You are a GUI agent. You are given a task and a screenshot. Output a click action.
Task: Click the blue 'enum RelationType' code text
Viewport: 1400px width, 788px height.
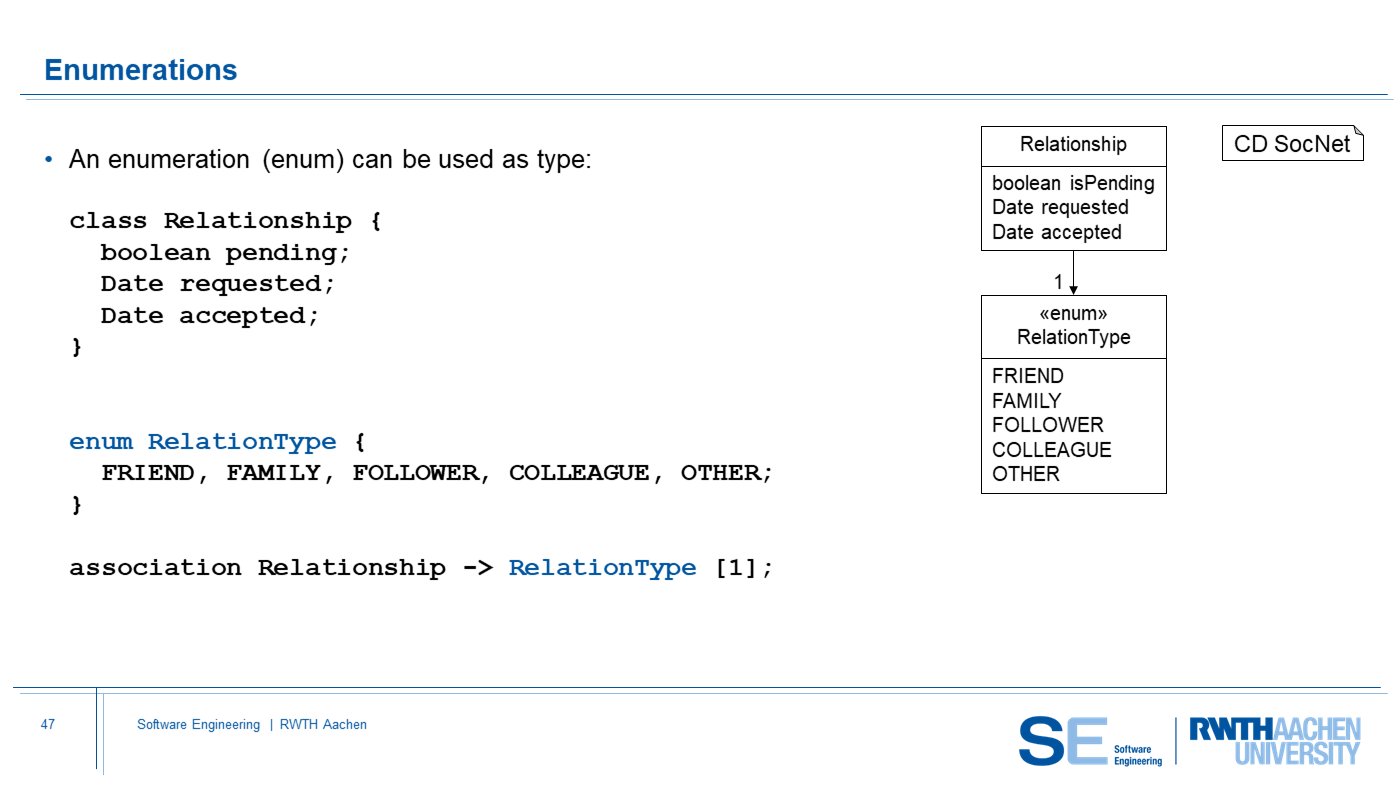tap(202, 442)
